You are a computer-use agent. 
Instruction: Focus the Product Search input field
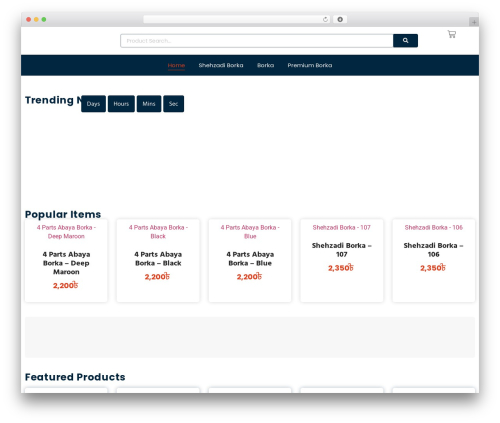(257, 41)
